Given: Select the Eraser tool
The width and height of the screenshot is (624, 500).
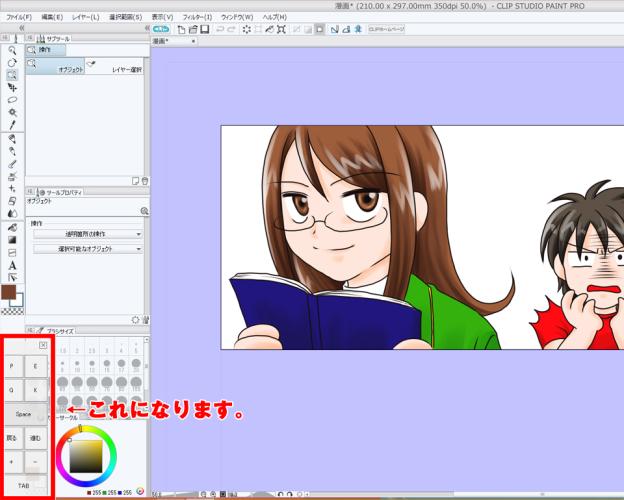Looking at the screenshot, I should tap(12, 201).
